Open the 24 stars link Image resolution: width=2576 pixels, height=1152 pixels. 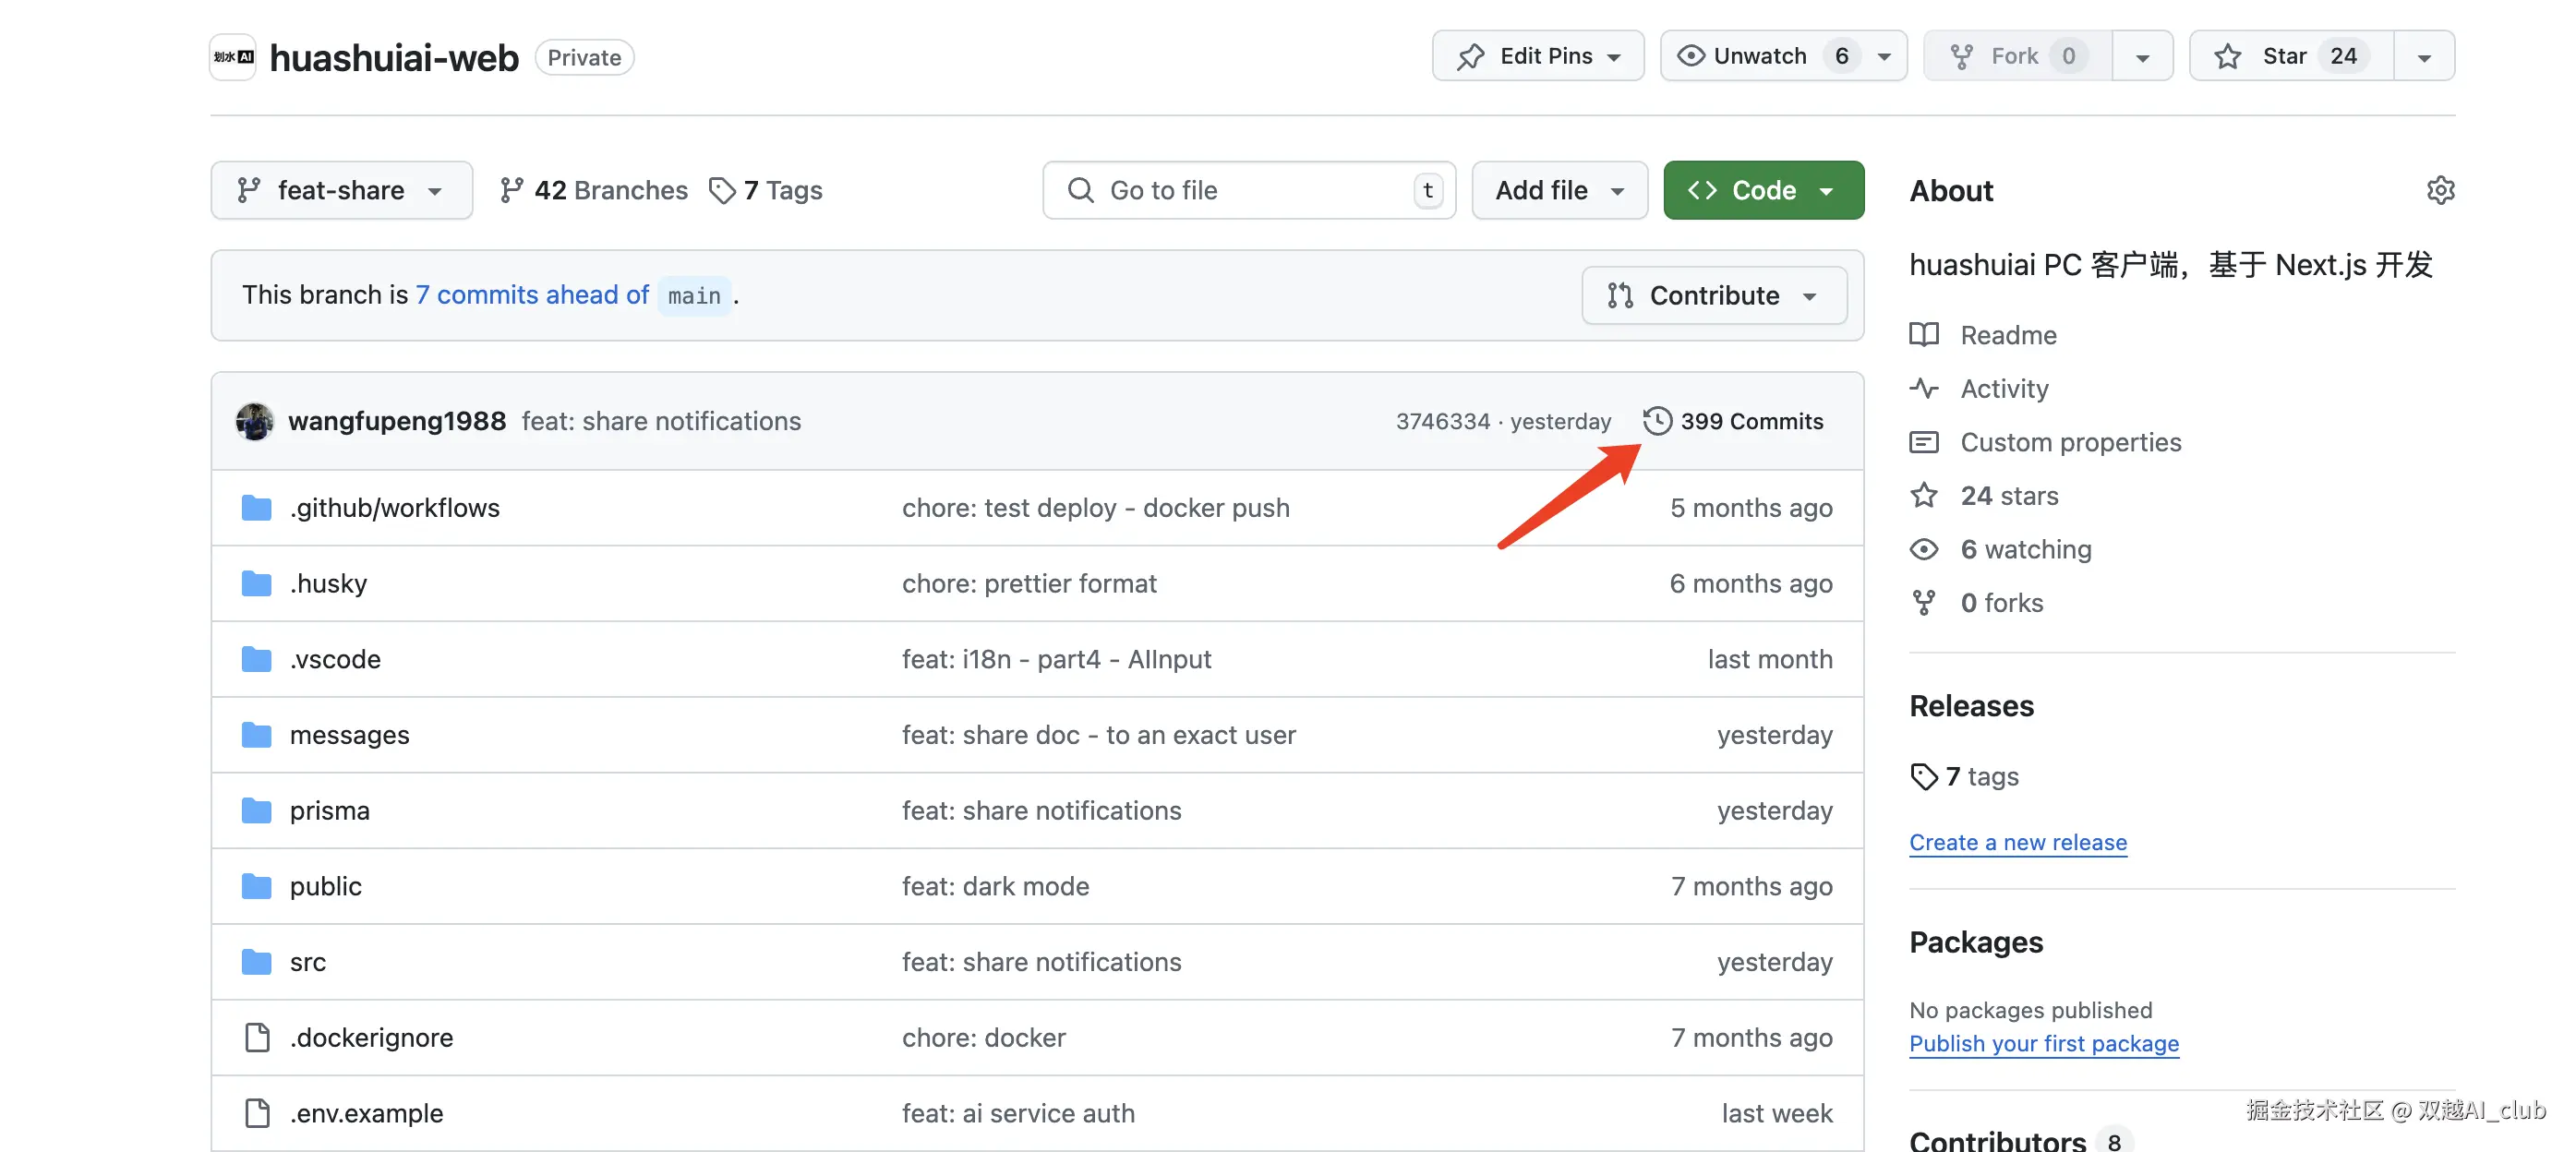2009,495
